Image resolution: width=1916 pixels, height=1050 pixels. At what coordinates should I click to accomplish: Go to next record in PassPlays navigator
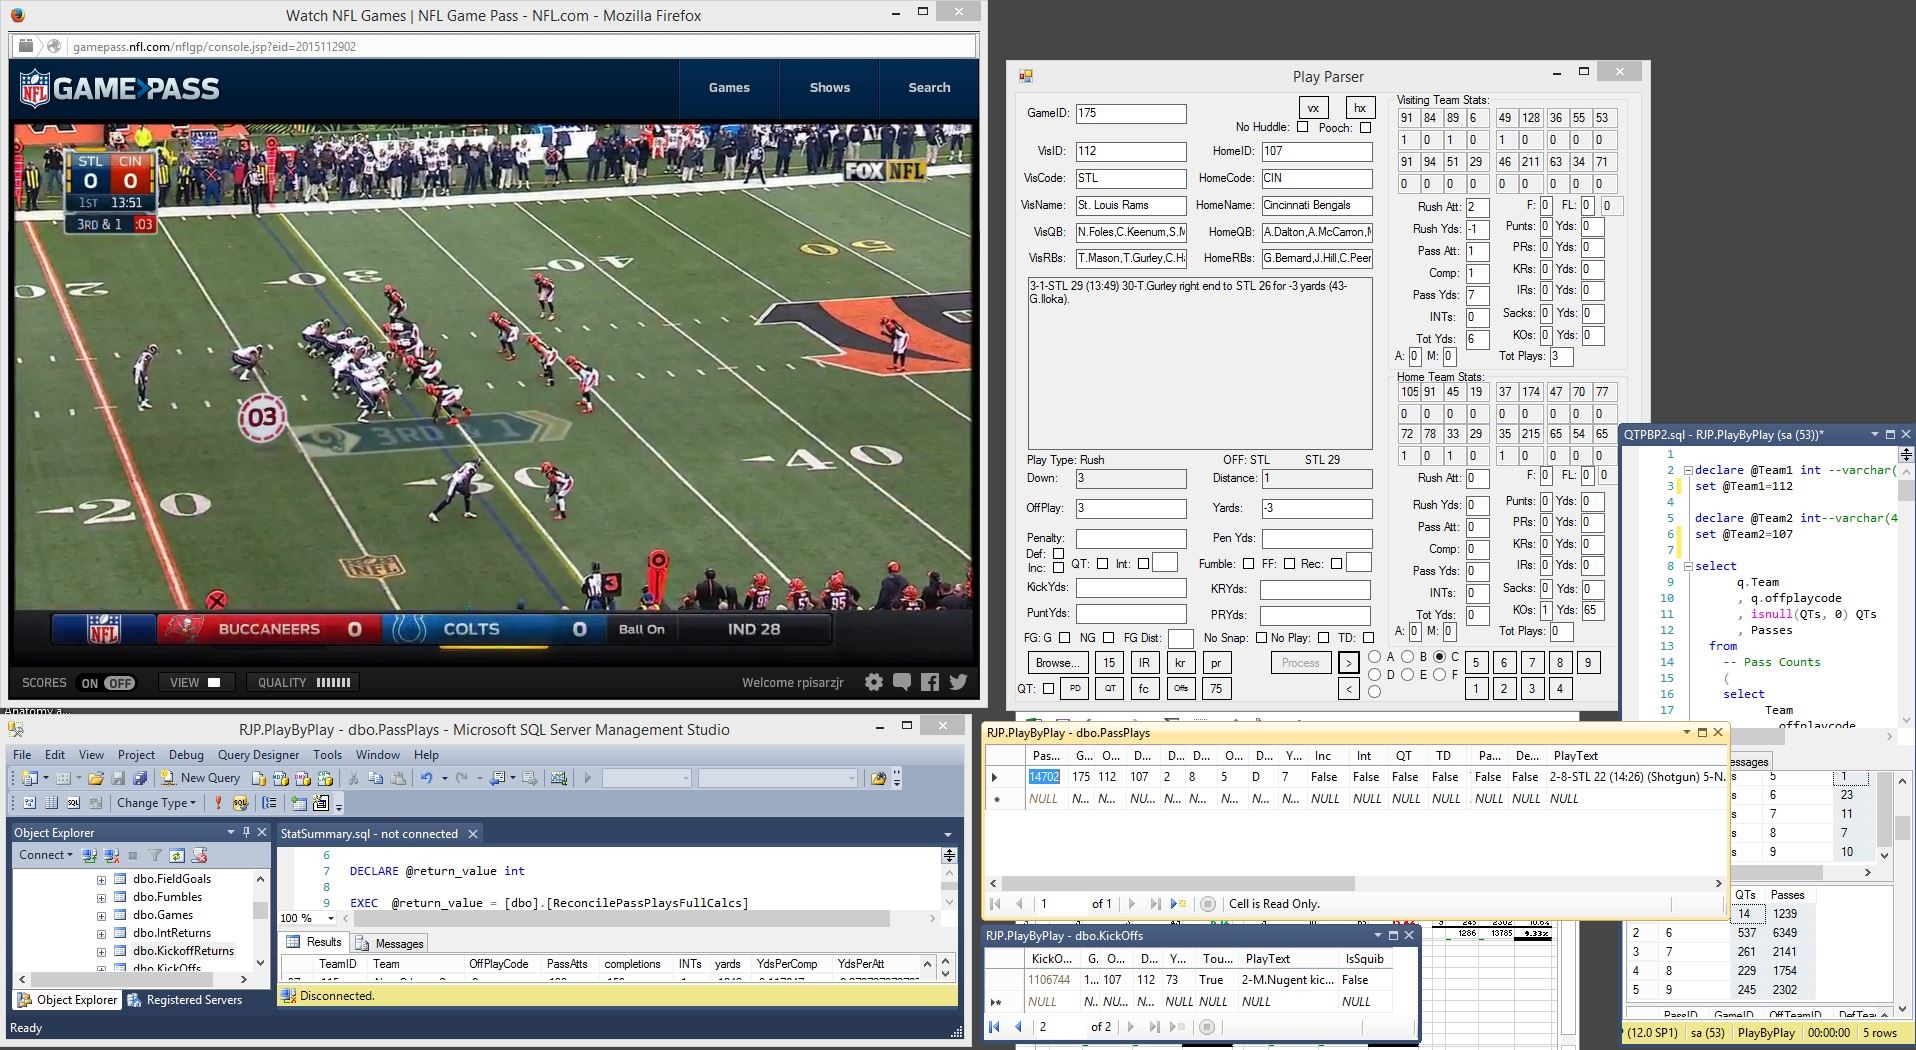1131,904
